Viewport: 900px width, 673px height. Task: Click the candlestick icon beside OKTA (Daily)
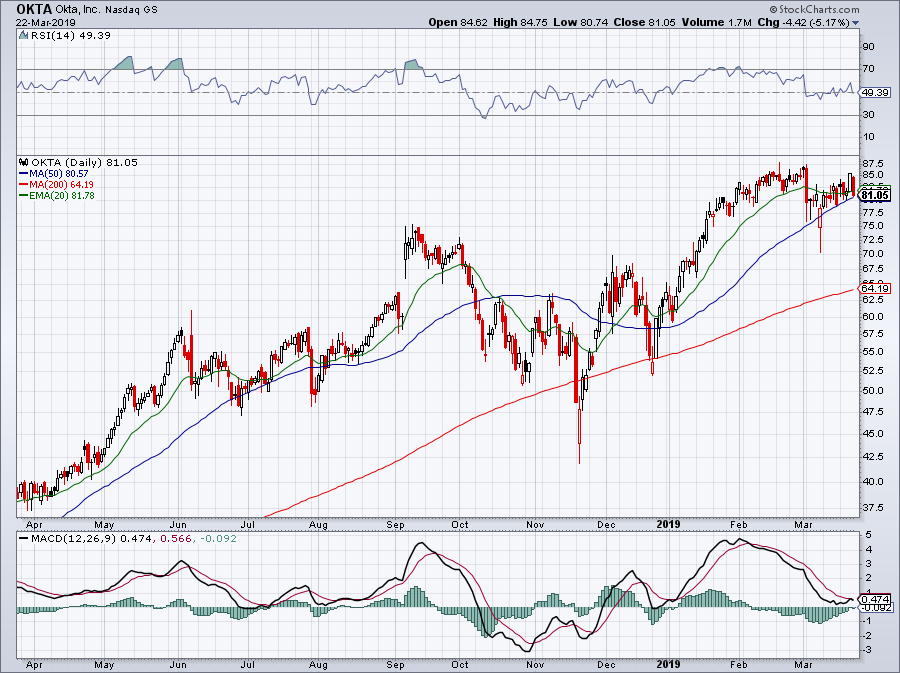pyautogui.click(x=23, y=162)
